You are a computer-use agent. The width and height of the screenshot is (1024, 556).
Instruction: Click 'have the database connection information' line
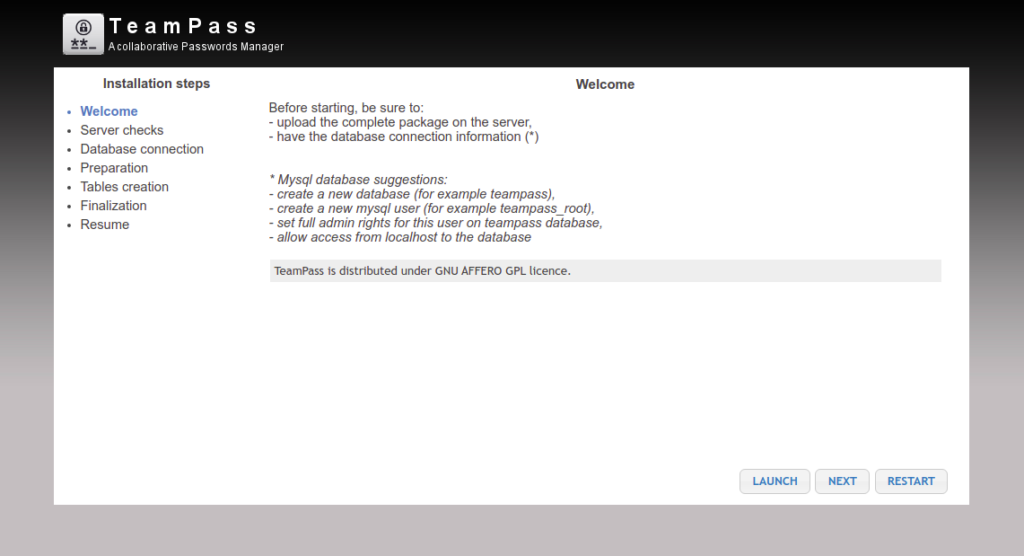404,137
